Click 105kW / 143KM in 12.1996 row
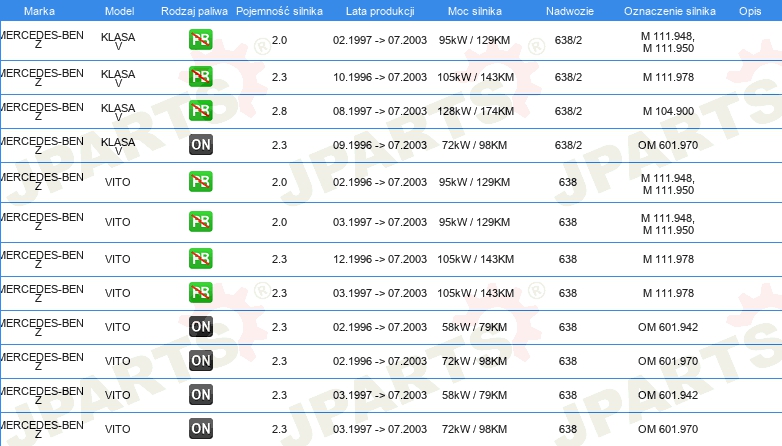The width and height of the screenshot is (782, 446). click(475, 259)
